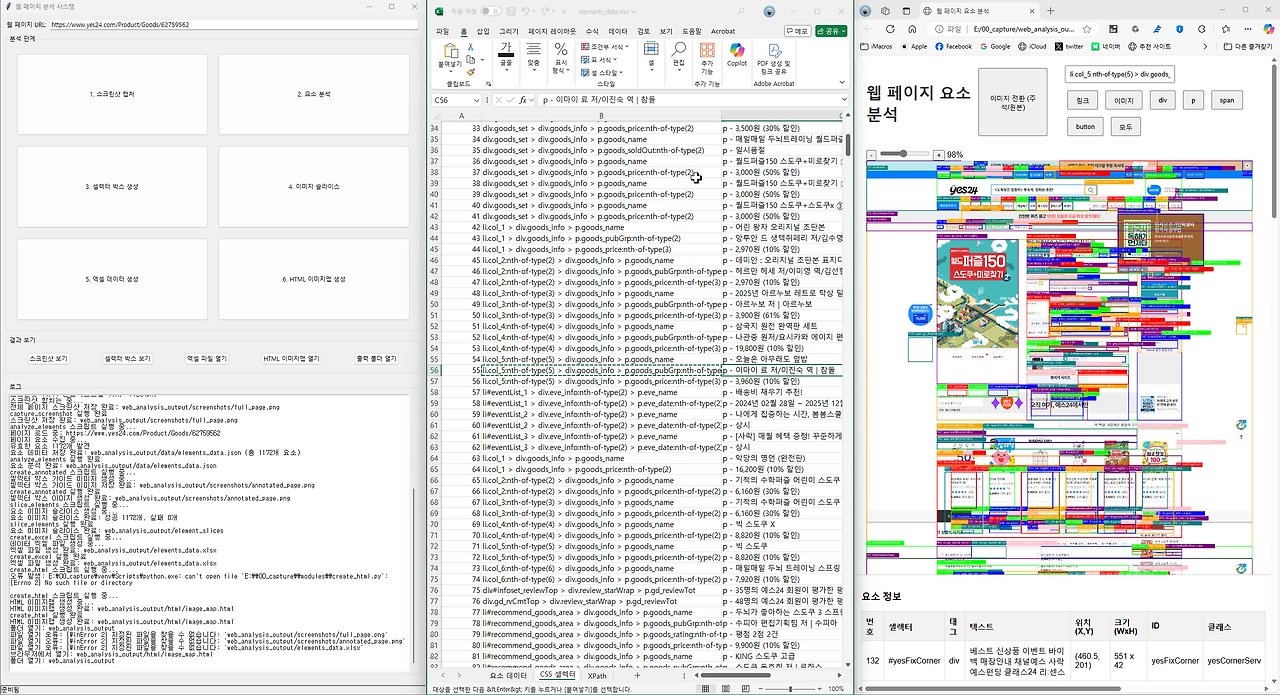1280x695 pixels.
Task: Click the Edge Copilot icon in toolbar
Action: [1269, 30]
